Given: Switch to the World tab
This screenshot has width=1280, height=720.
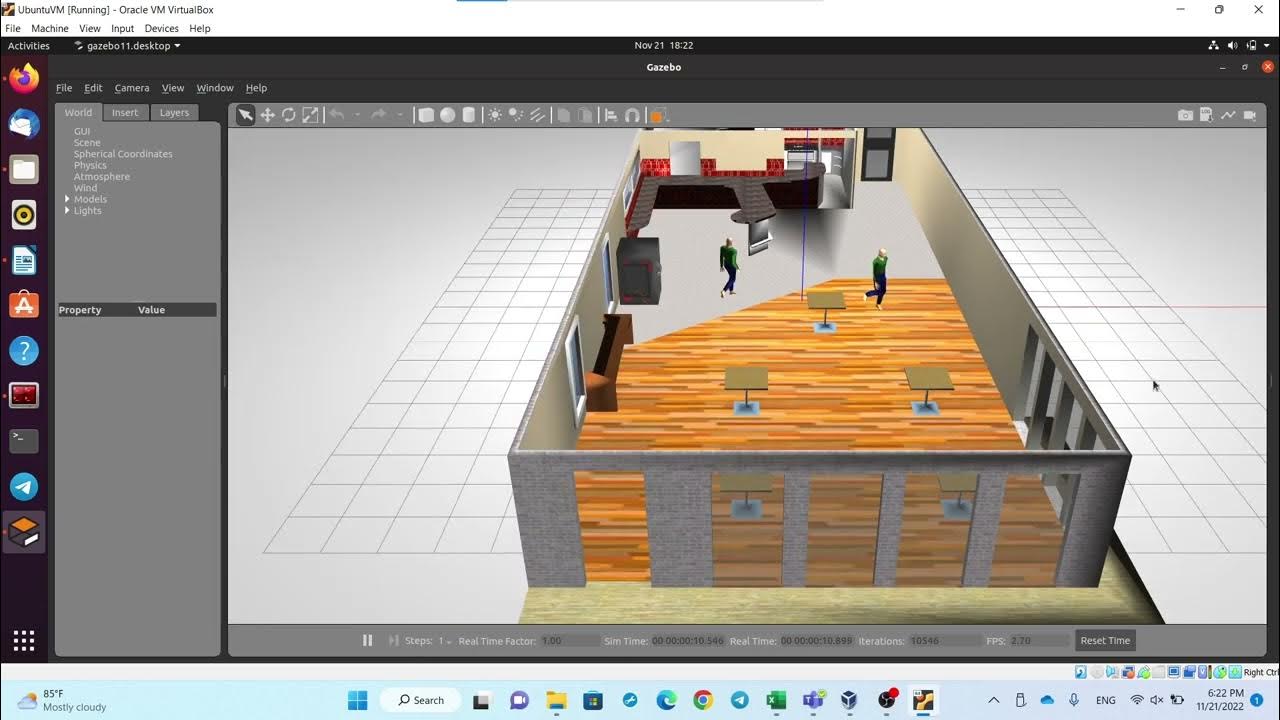Looking at the screenshot, I should tap(78, 113).
